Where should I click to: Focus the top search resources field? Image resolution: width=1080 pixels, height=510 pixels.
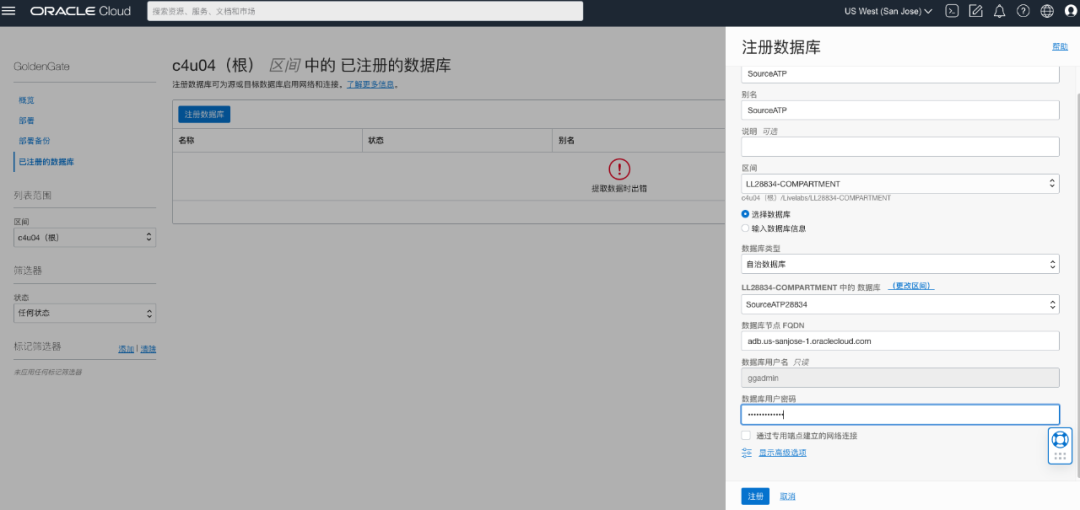(365, 11)
